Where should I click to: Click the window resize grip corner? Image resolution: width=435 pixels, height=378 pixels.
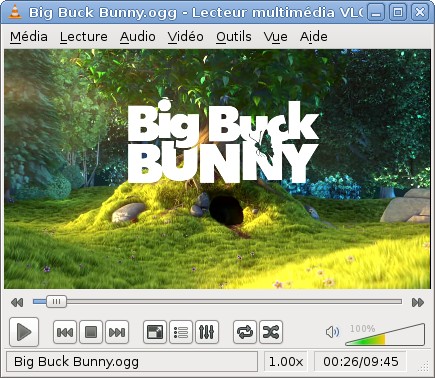[x=423, y=367]
